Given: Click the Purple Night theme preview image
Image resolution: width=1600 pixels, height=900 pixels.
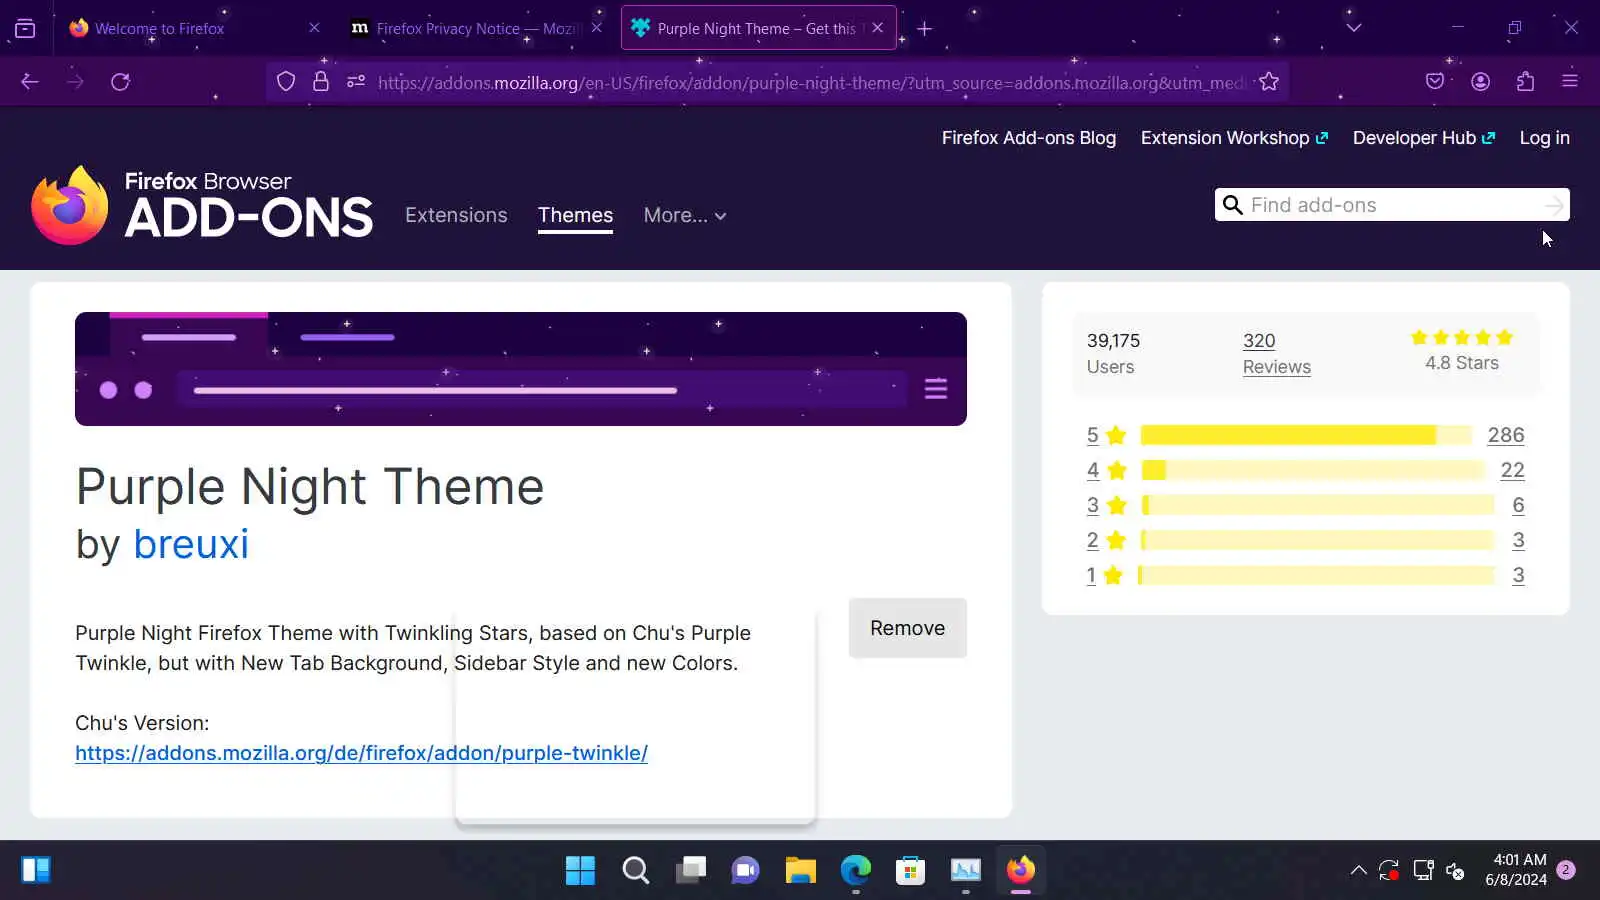Looking at the screenshot, I should tap(521, 369).
